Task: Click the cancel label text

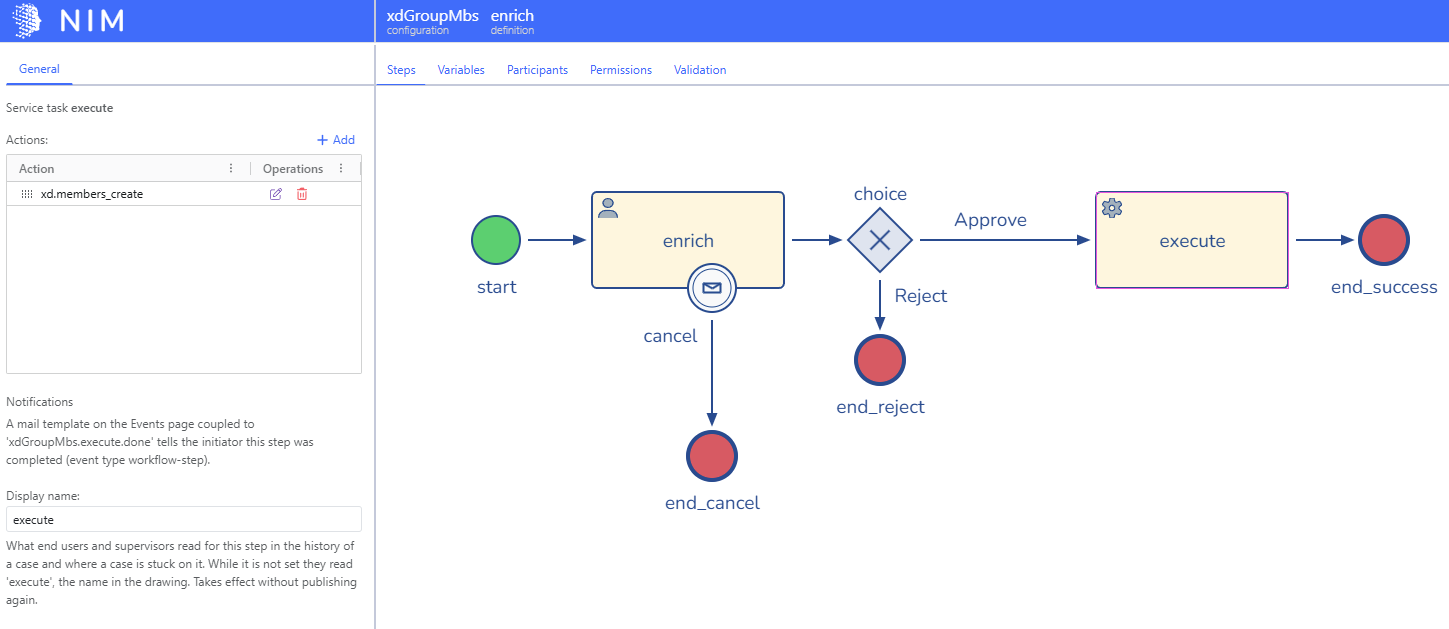Action: (670, 336)
